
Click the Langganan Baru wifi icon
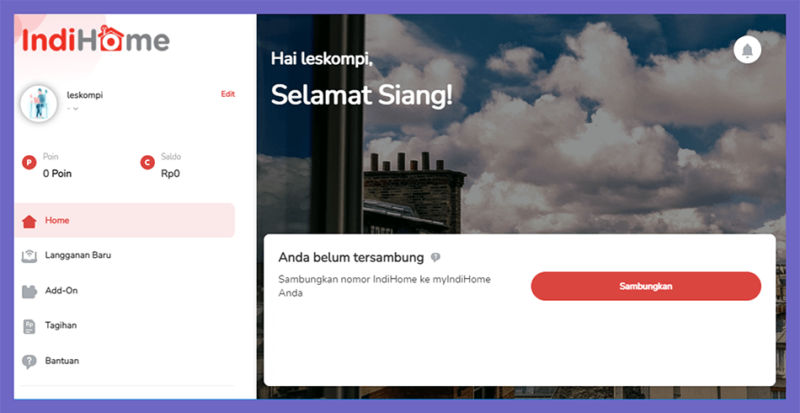[29, 256]
